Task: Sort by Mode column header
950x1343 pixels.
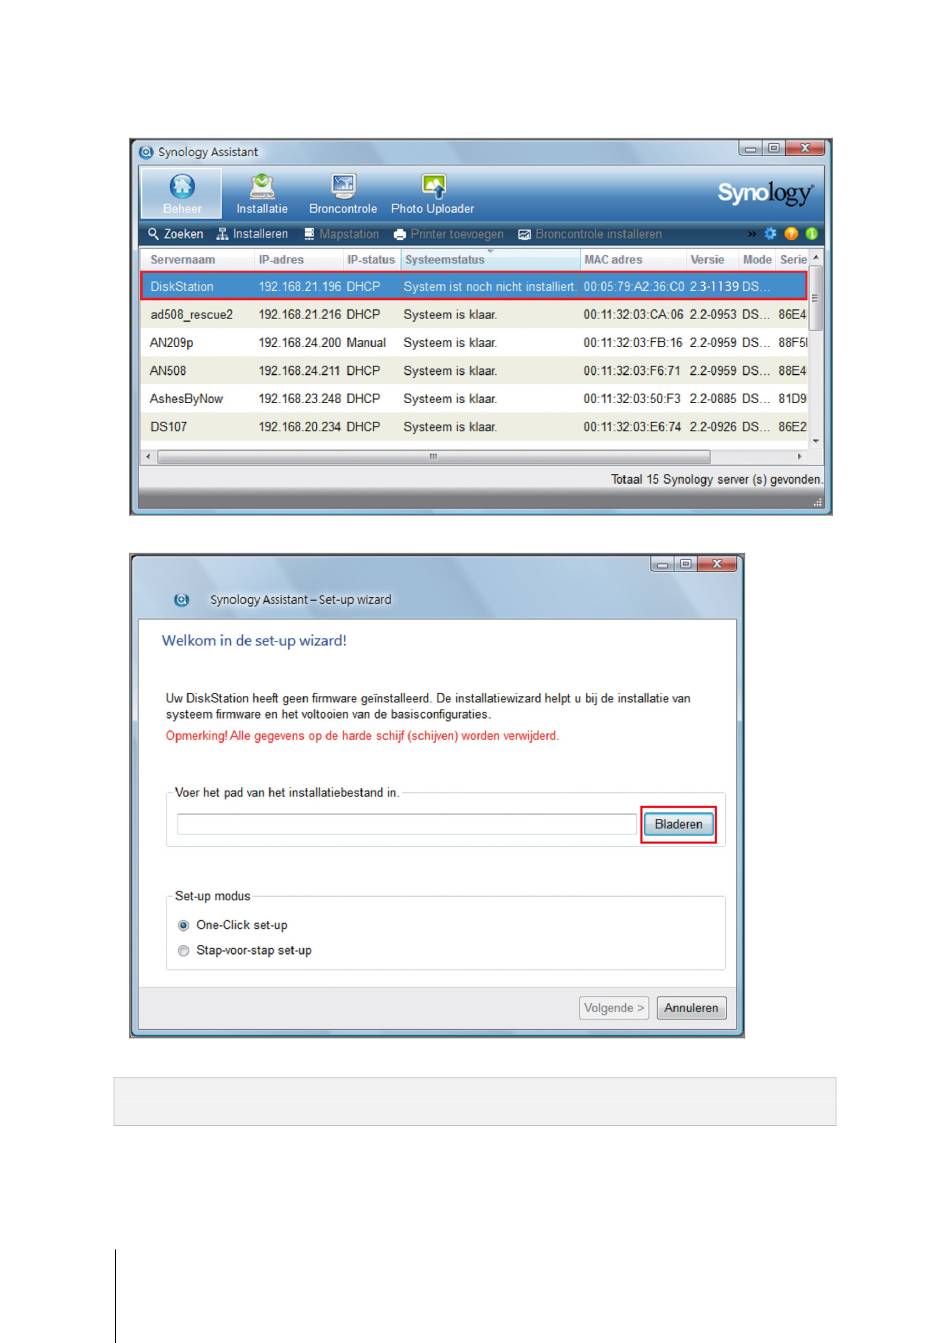Action: point(757,259)
